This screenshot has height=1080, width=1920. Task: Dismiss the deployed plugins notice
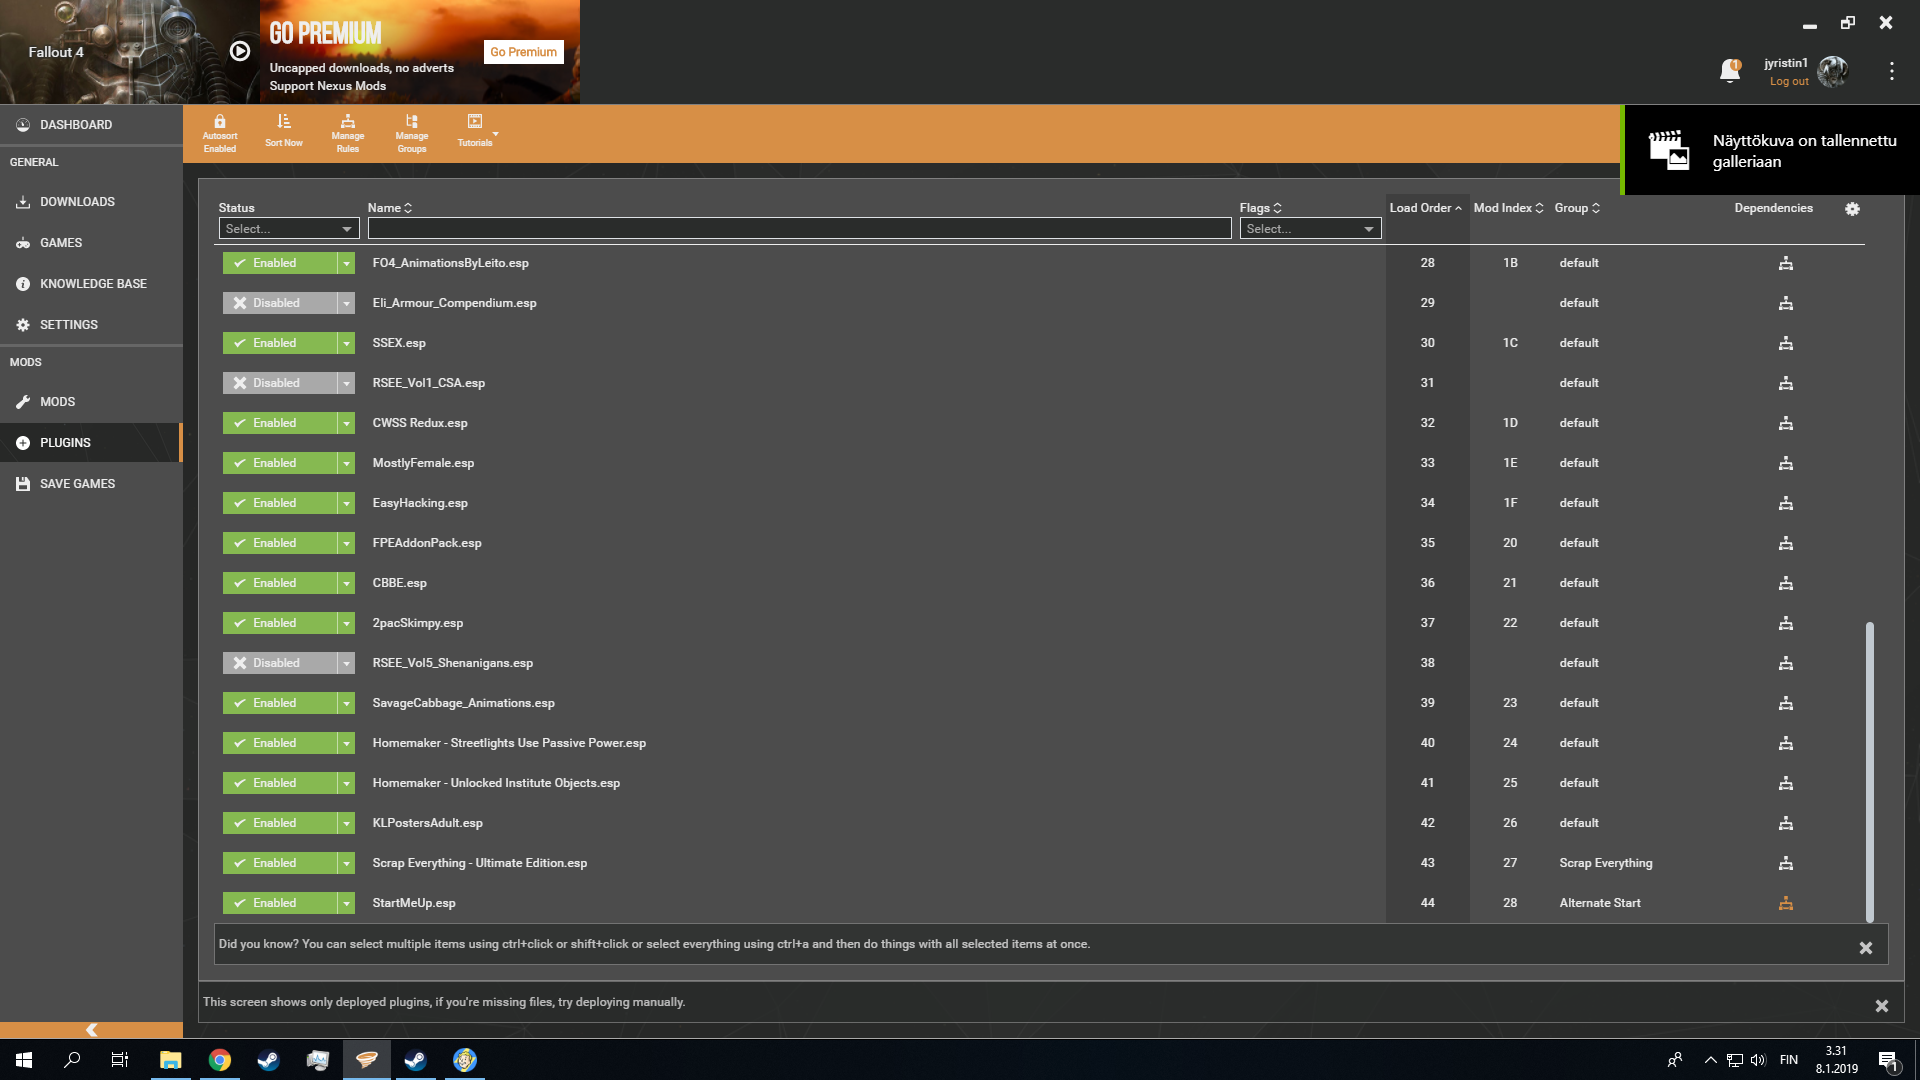(1881, 1006)
